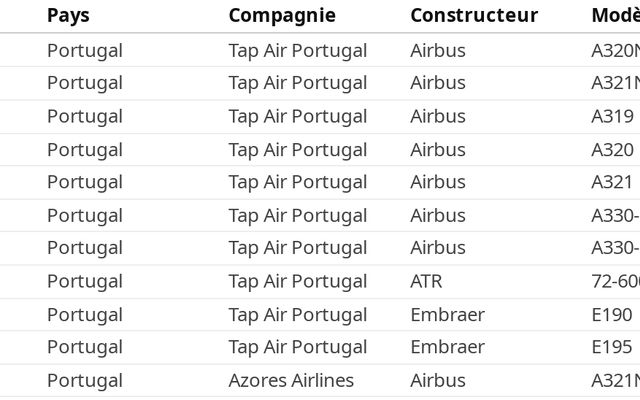Click the A320N cell in first row
The height and width of the screenshot is (400, 640).
pyautogui.click(x=615, y=50)
